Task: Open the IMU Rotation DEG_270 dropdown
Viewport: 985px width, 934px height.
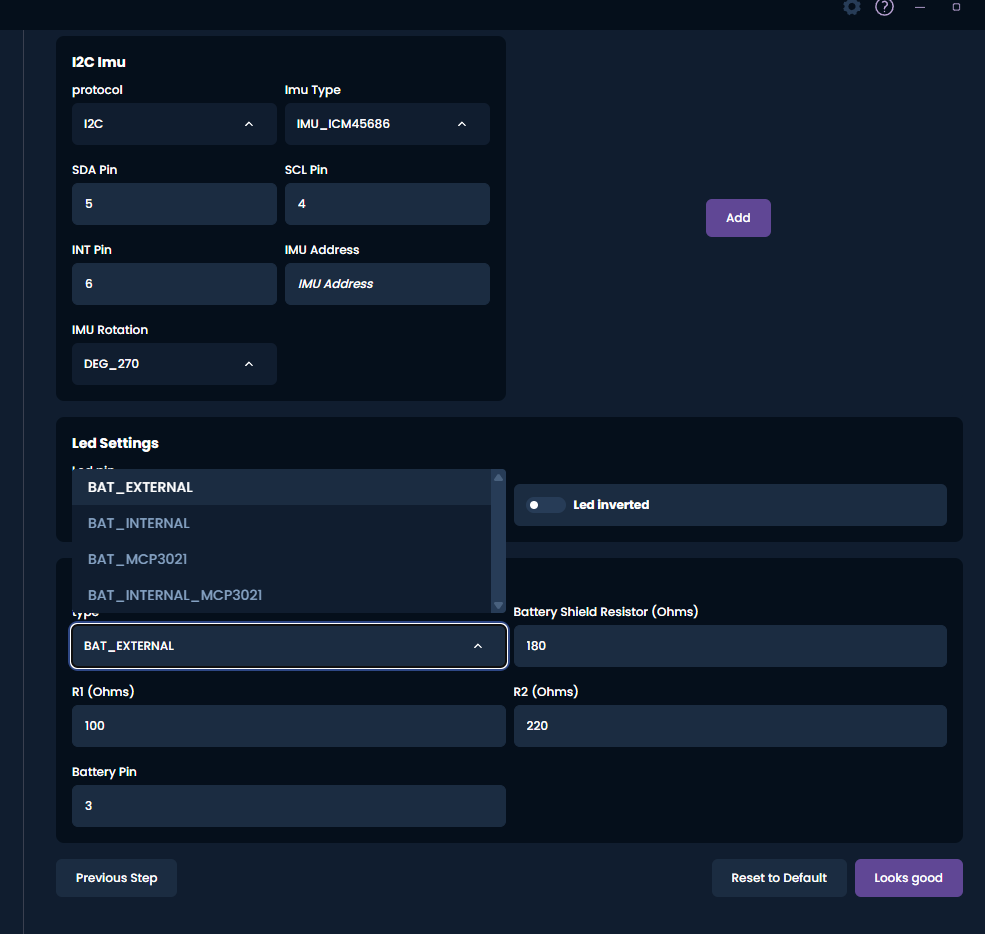Action: (x=174, y=364)
